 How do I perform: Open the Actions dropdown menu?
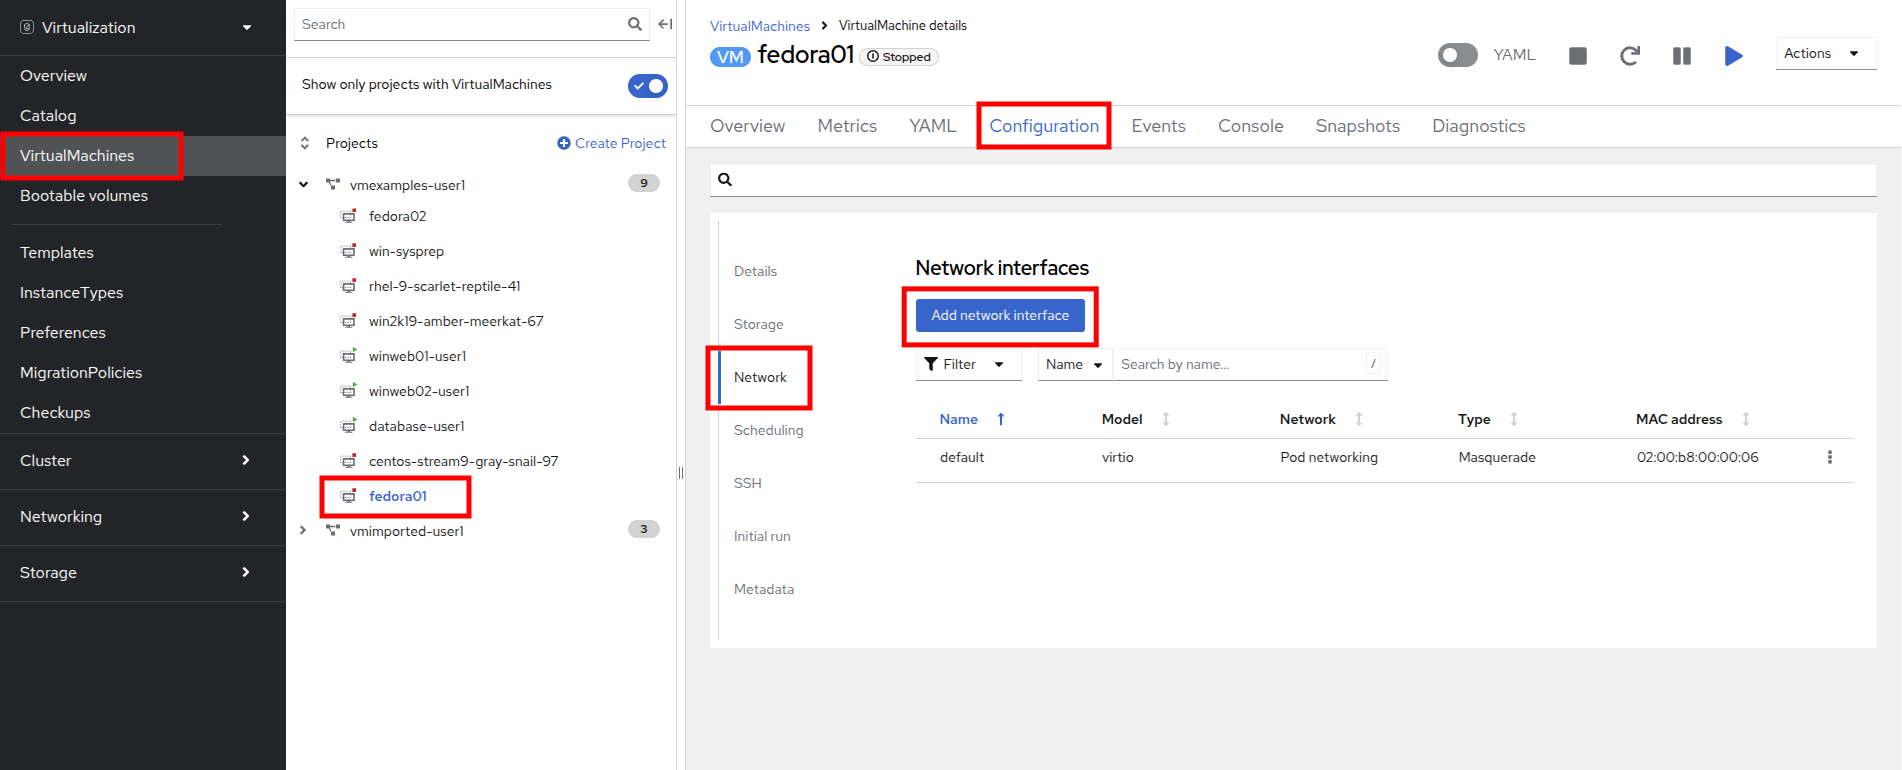[x=1824, y=54]
